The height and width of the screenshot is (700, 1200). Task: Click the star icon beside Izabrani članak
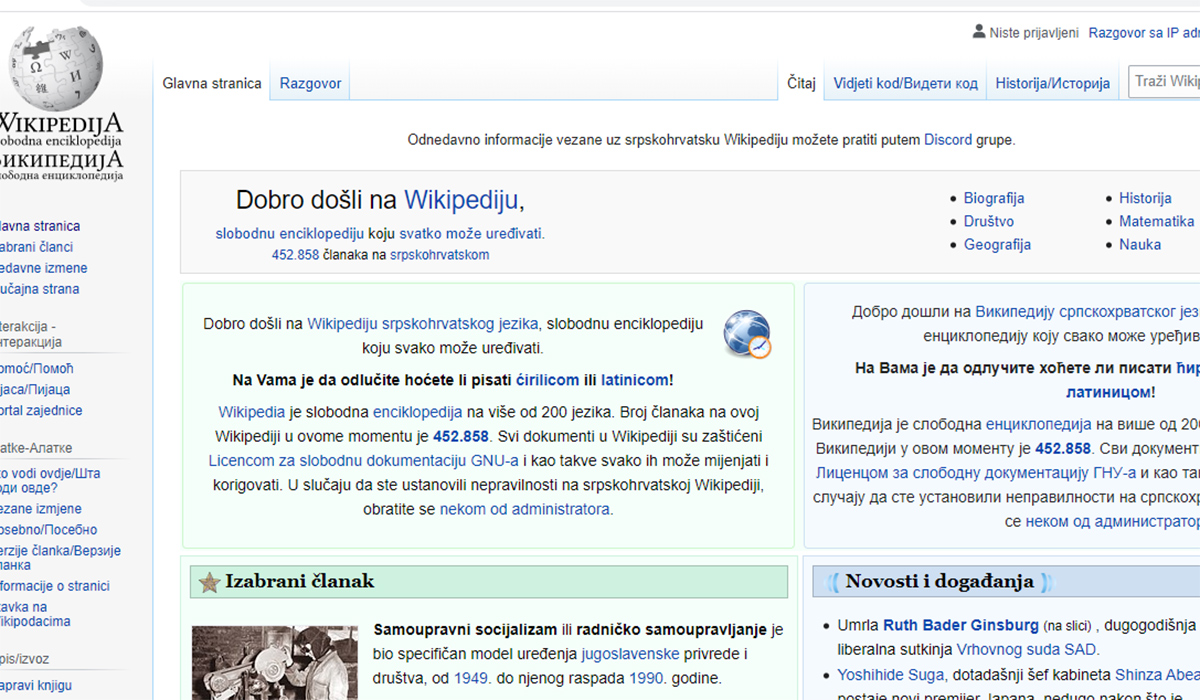point(209,582)
